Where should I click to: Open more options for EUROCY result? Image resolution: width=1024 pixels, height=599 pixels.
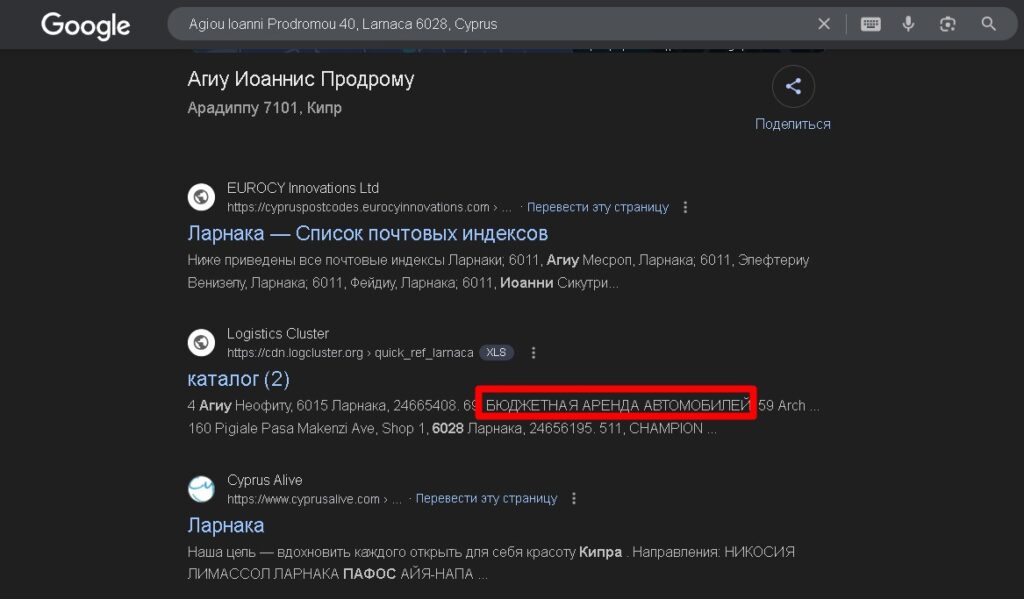click(x=685, y=207)
